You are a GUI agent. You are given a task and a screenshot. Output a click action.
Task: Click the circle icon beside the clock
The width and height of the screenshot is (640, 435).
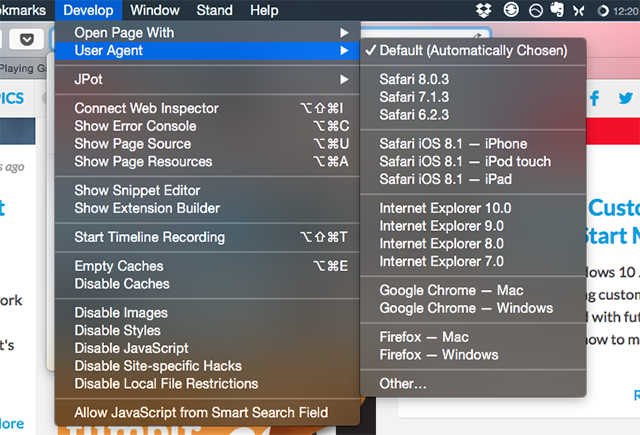tap(603, 11)
